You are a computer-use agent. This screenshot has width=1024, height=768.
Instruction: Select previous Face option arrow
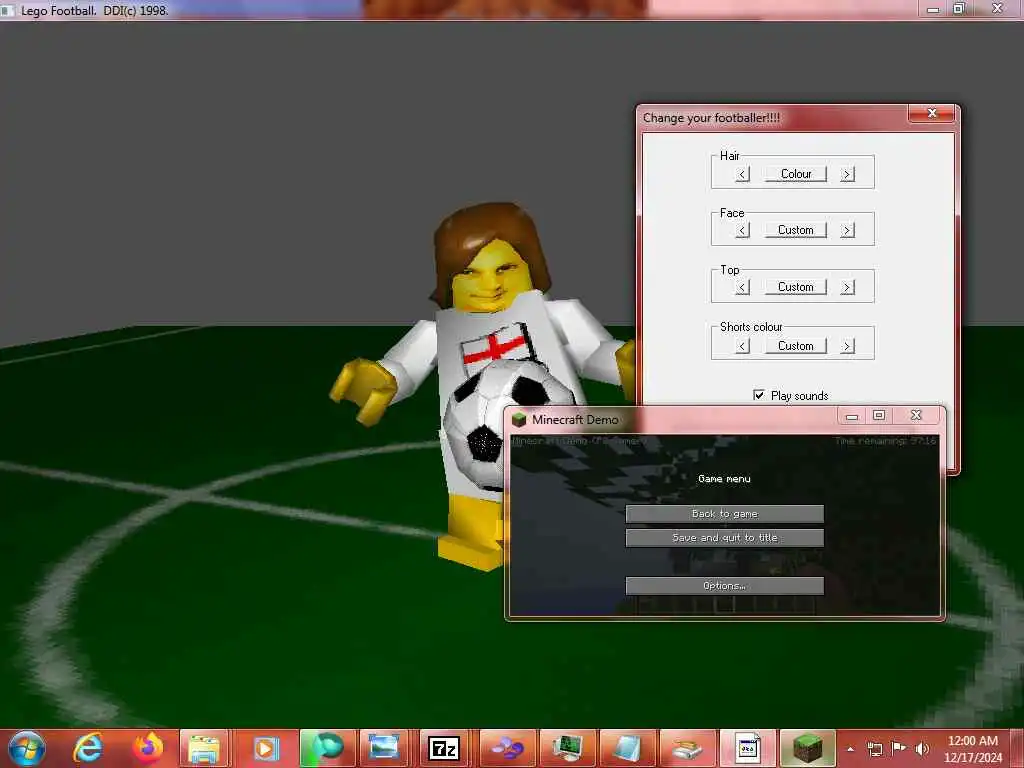click(743, 230)
